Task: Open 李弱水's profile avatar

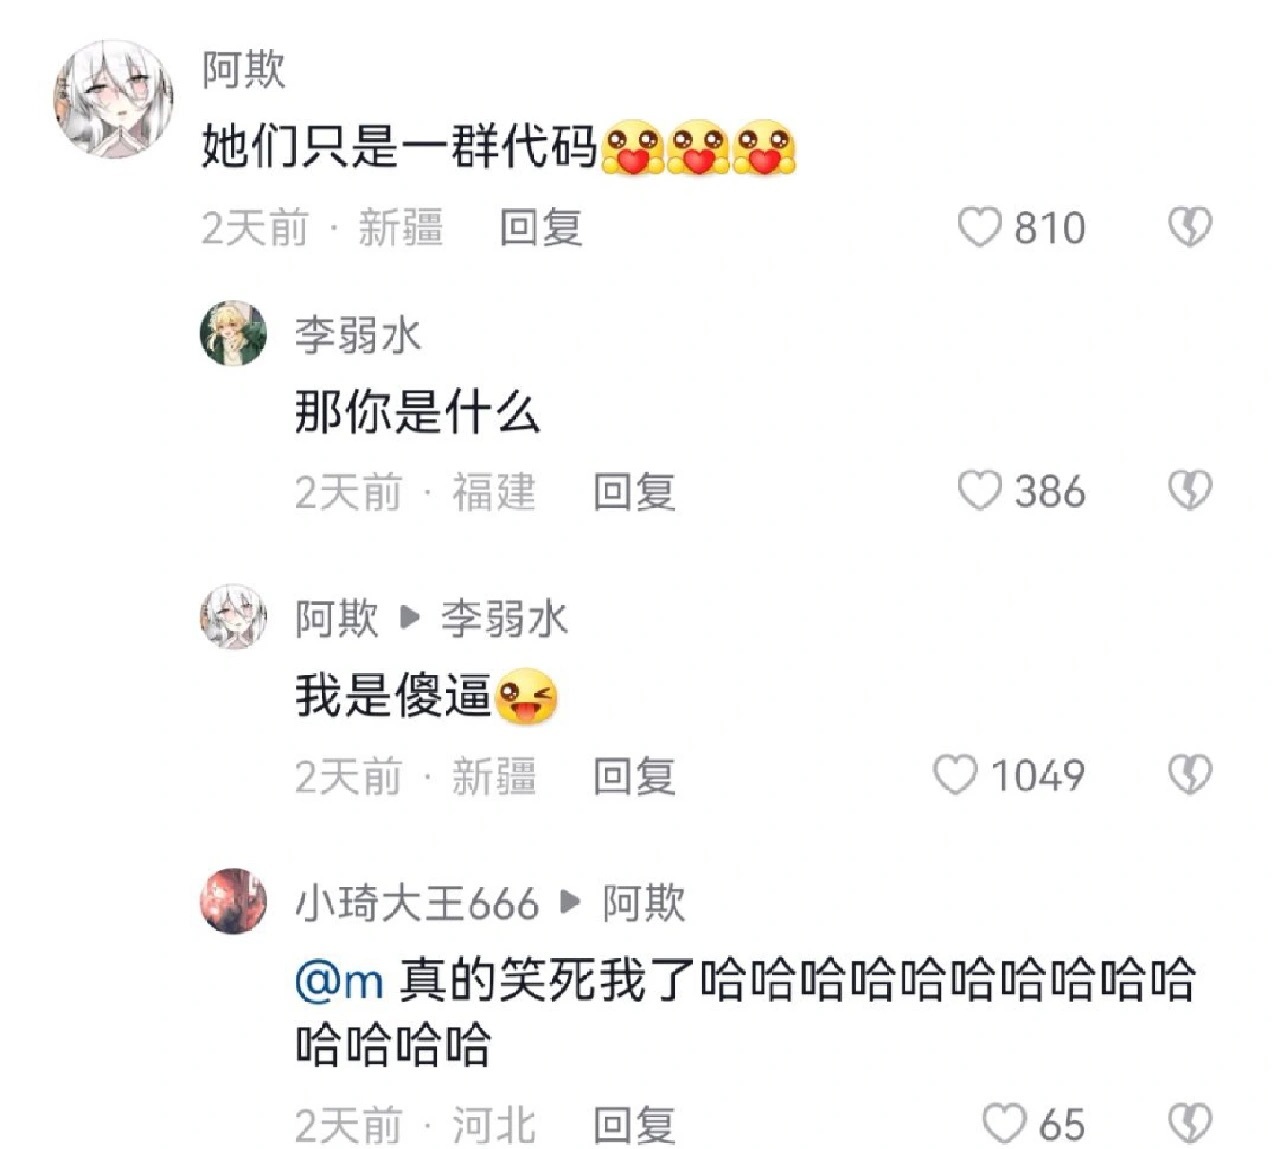Action: (x=233, y=333)
